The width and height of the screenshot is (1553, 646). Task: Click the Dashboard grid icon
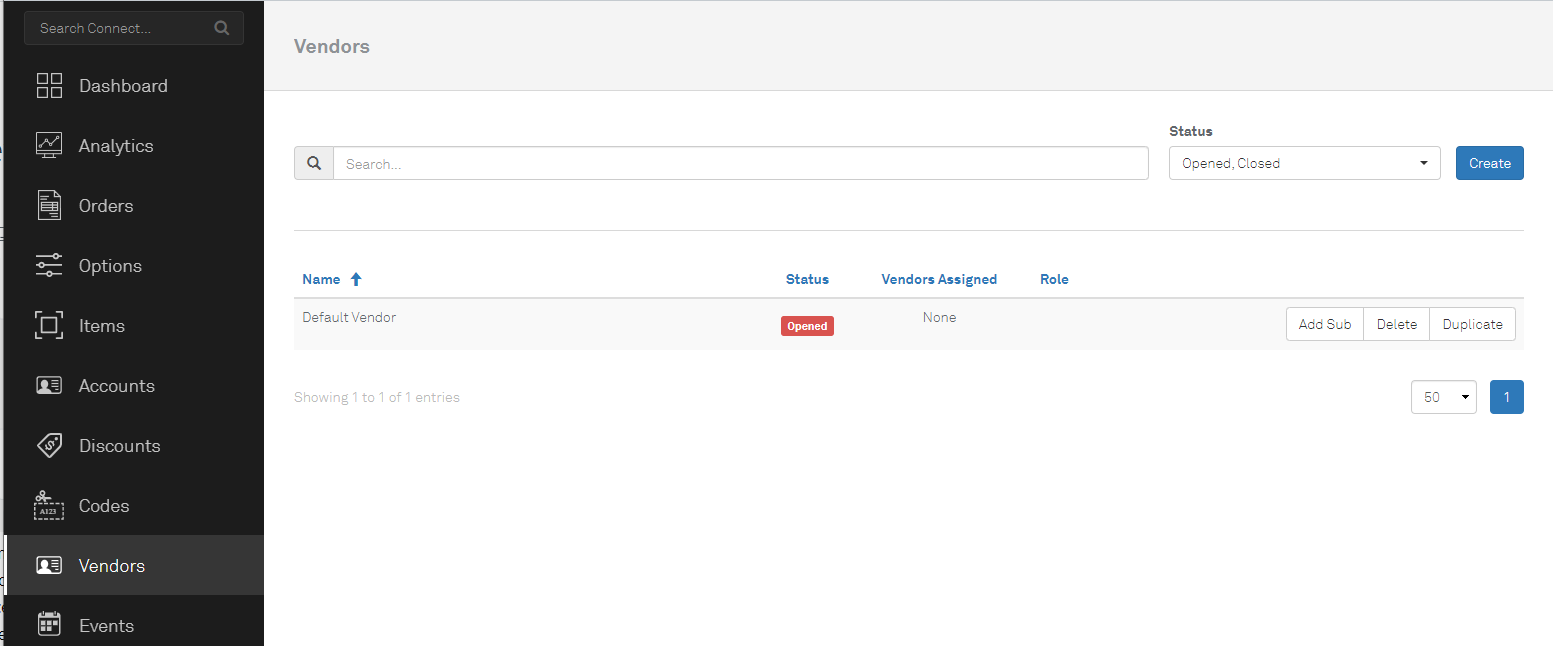click(49, 86)
